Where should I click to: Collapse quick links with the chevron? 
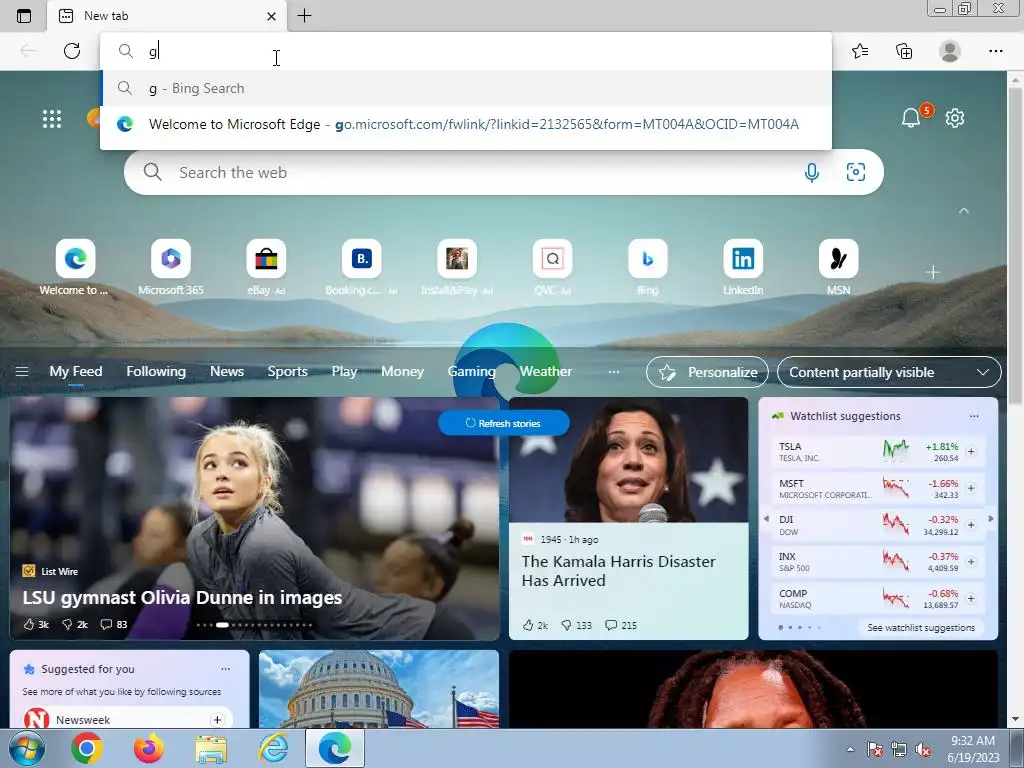point(964,211)
